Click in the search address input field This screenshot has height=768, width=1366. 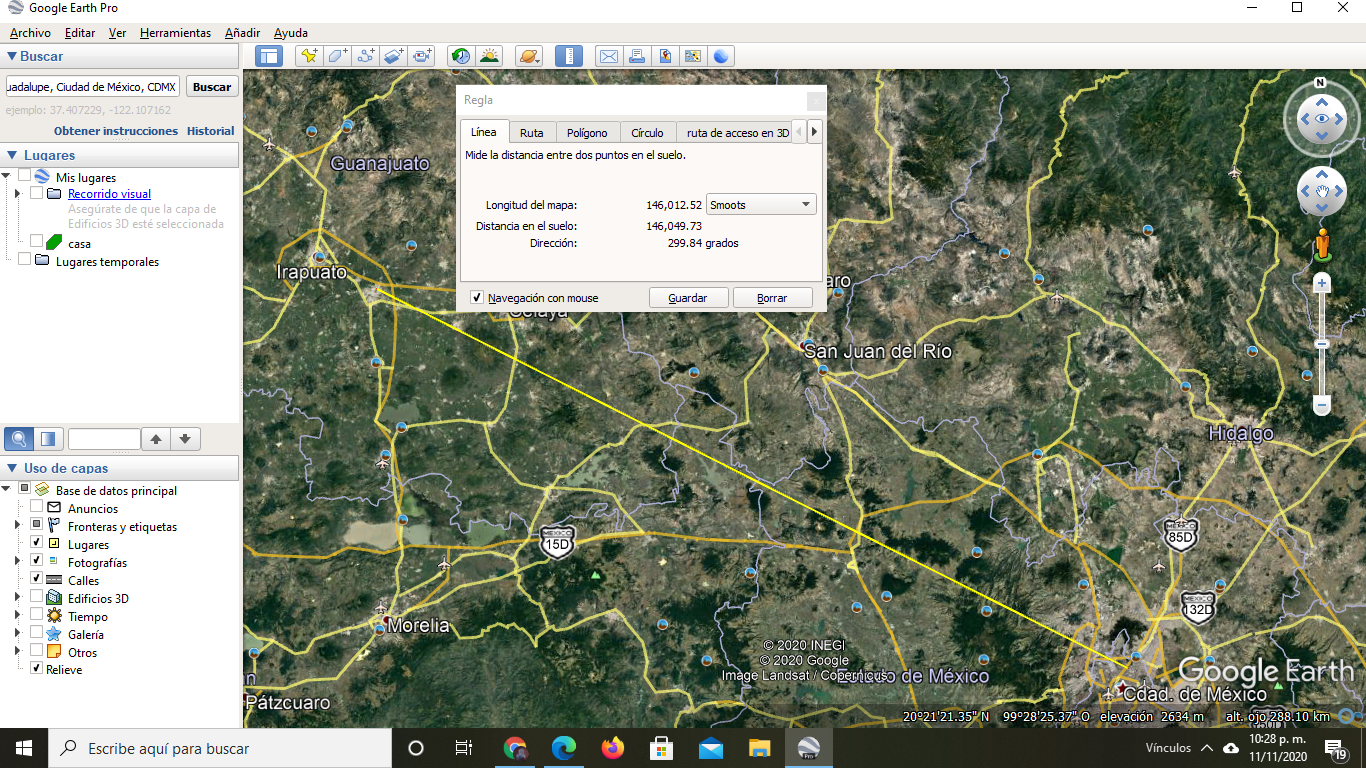(x=93, y=87)
